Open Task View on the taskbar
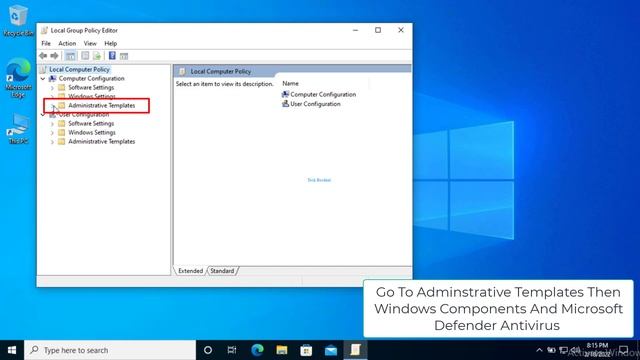This screenshot has width=640, height=360. pyautogui.click(x=232, y=350)
